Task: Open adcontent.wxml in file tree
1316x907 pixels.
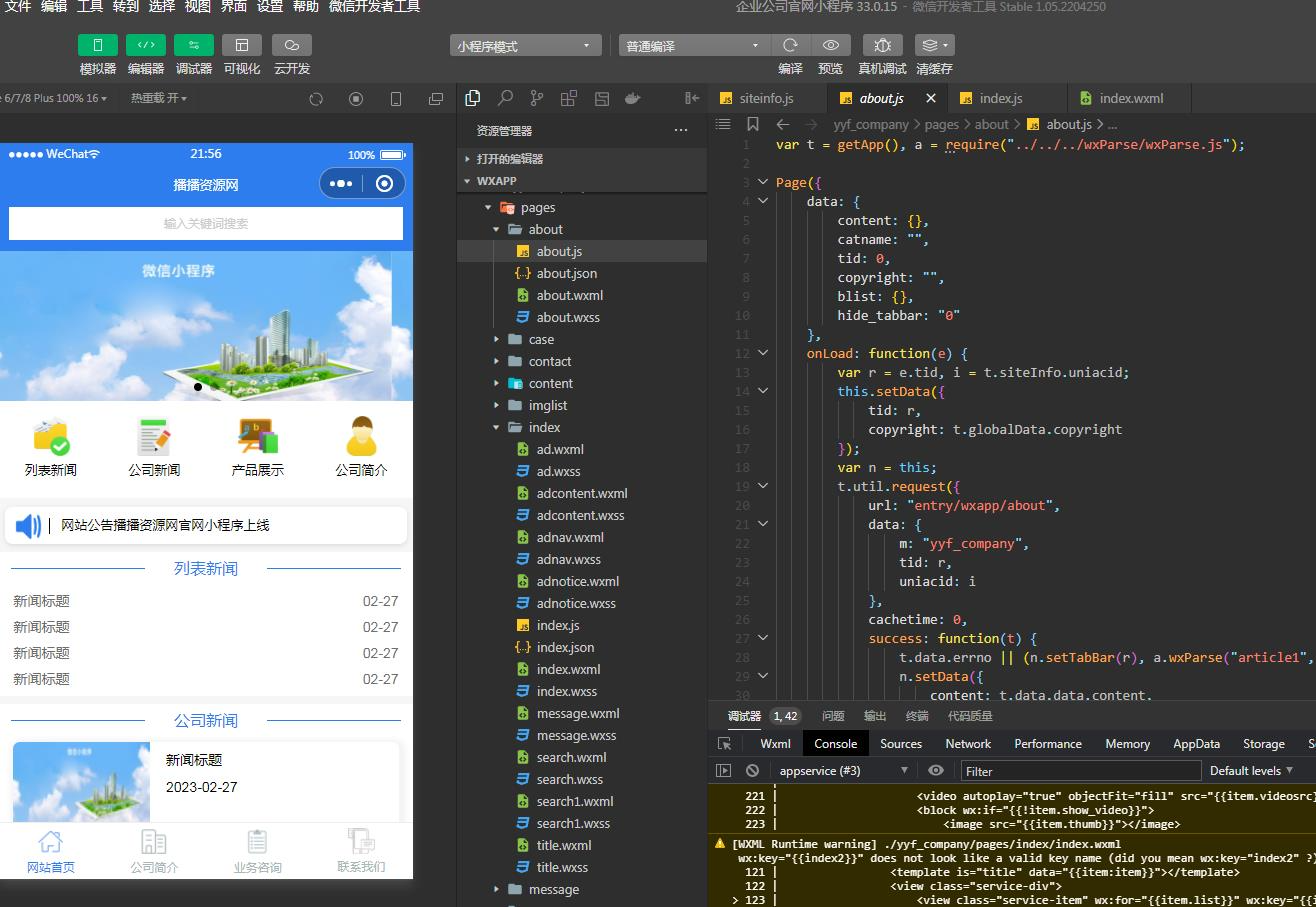Action: point(582,493)
